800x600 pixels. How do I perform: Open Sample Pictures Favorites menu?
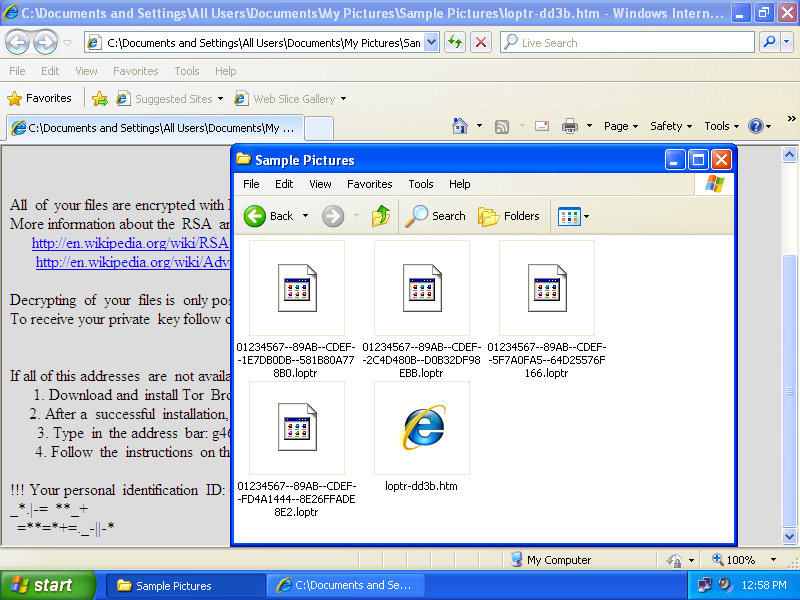coord(369,184)
